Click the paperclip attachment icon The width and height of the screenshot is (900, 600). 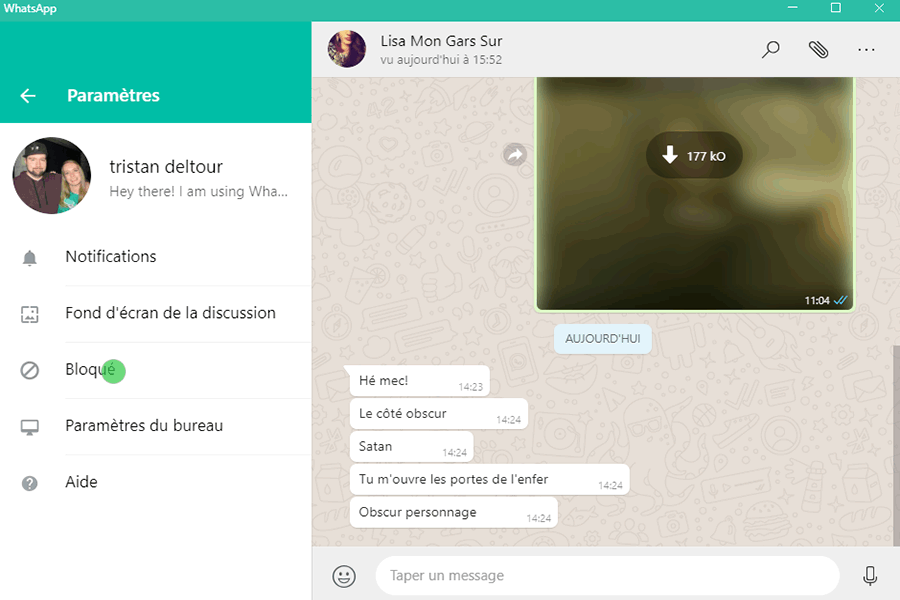[x=819, y=49]
